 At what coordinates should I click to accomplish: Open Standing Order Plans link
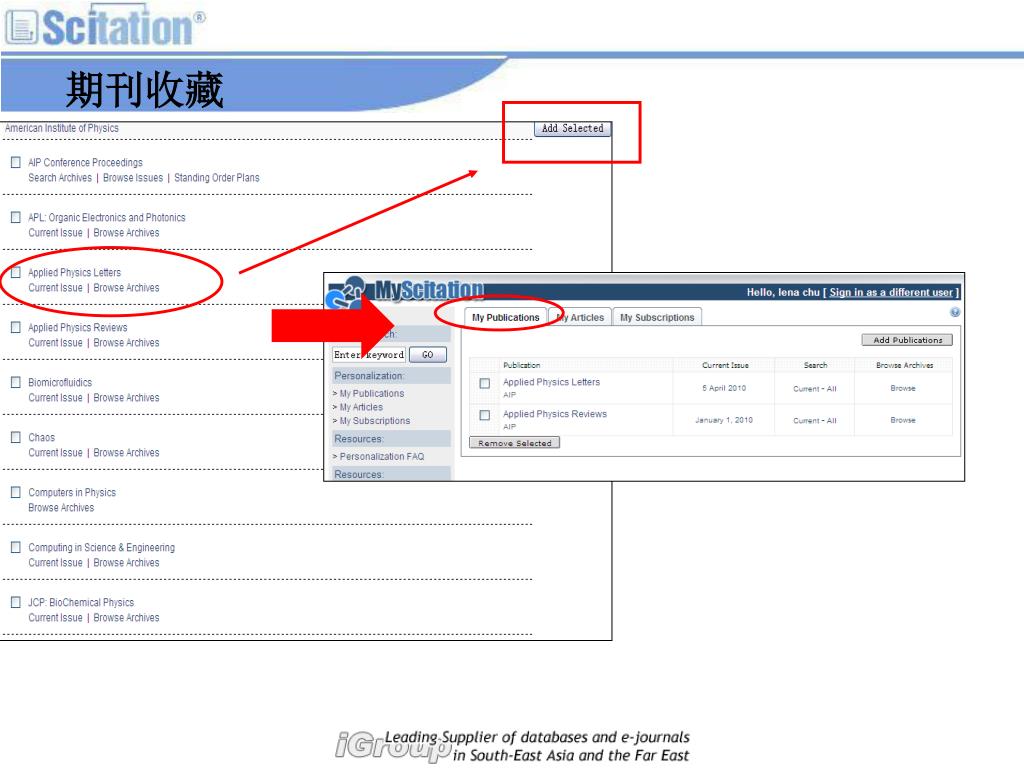point(217,178)
